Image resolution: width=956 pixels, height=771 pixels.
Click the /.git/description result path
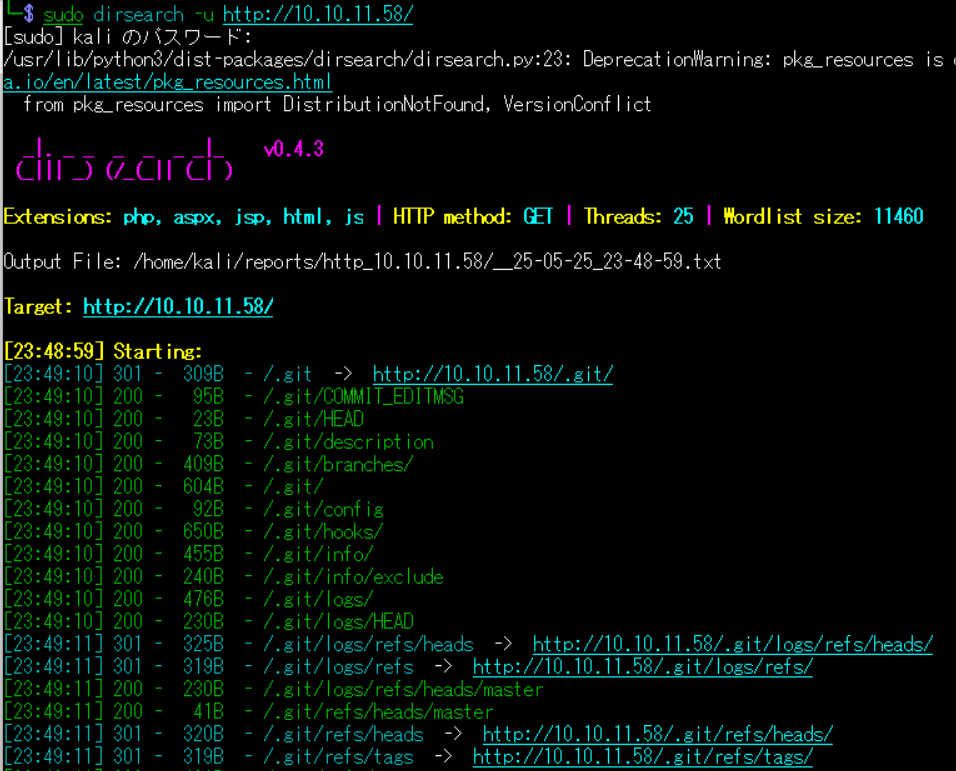[348, 442]
